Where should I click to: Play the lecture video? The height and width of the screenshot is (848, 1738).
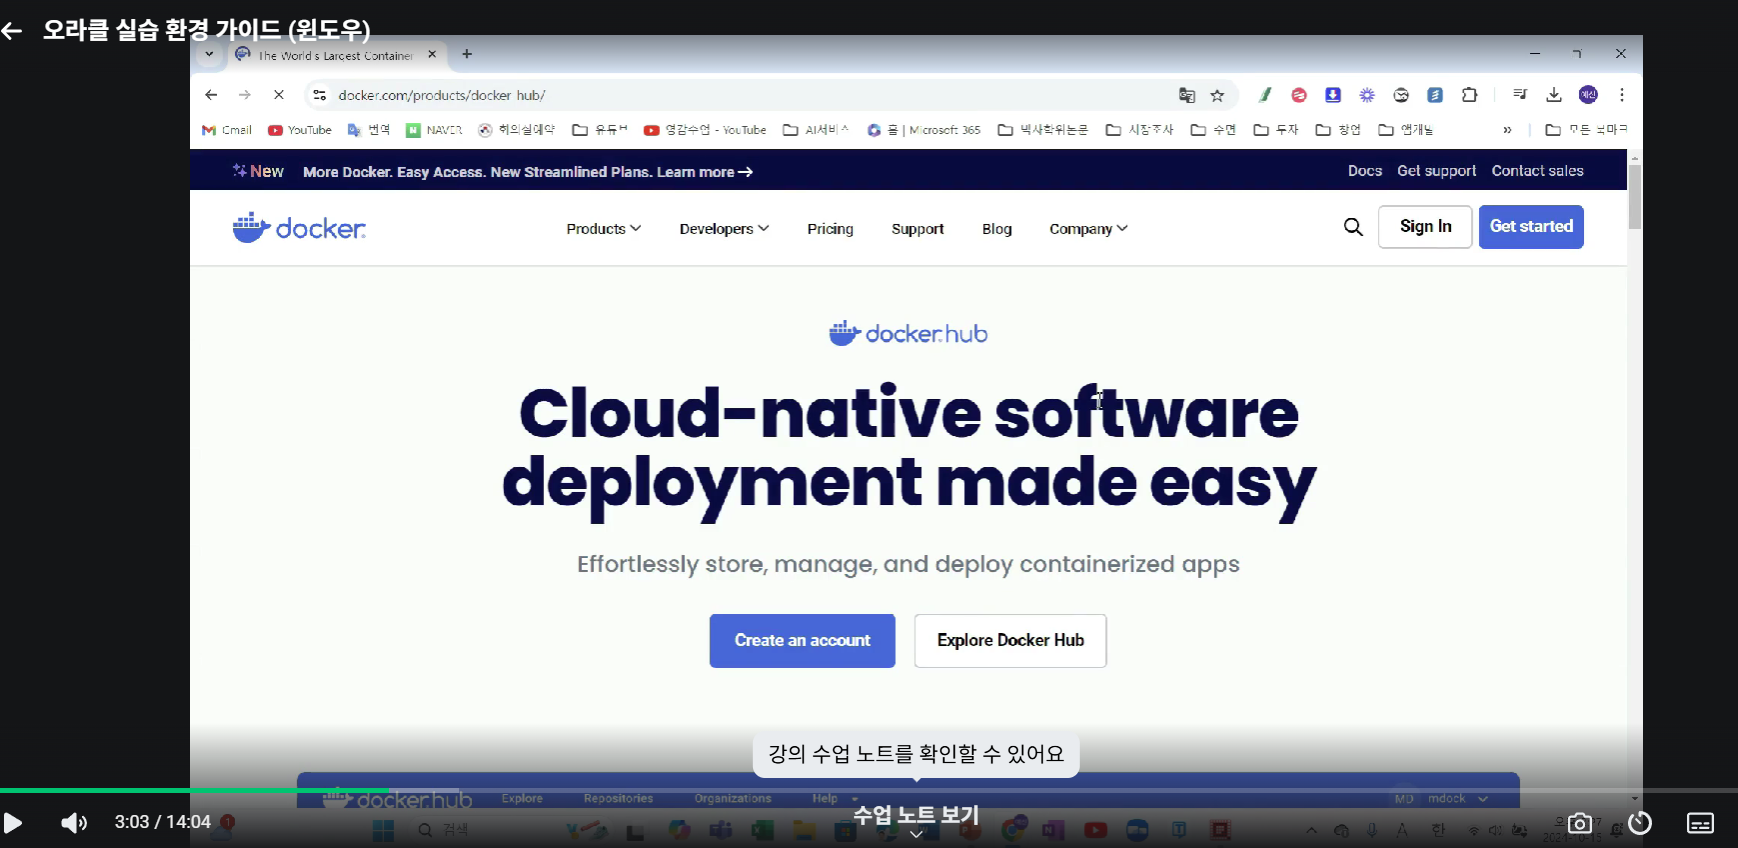[x=13, y=823]
